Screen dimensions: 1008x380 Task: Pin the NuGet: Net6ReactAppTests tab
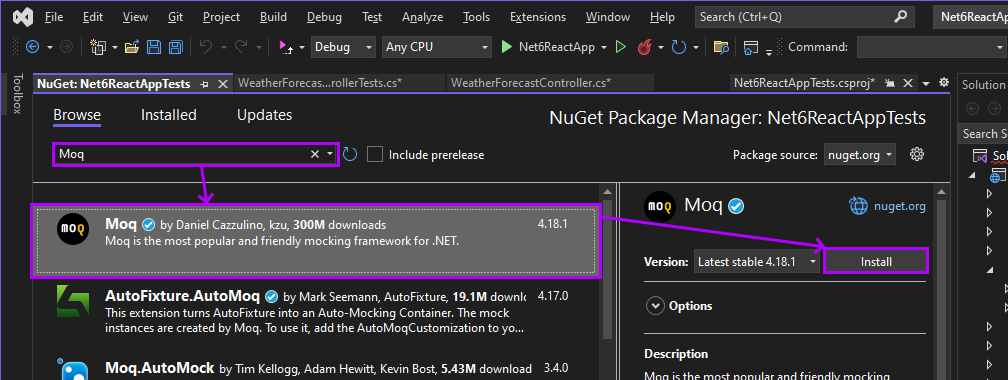[x=204, y=84]
